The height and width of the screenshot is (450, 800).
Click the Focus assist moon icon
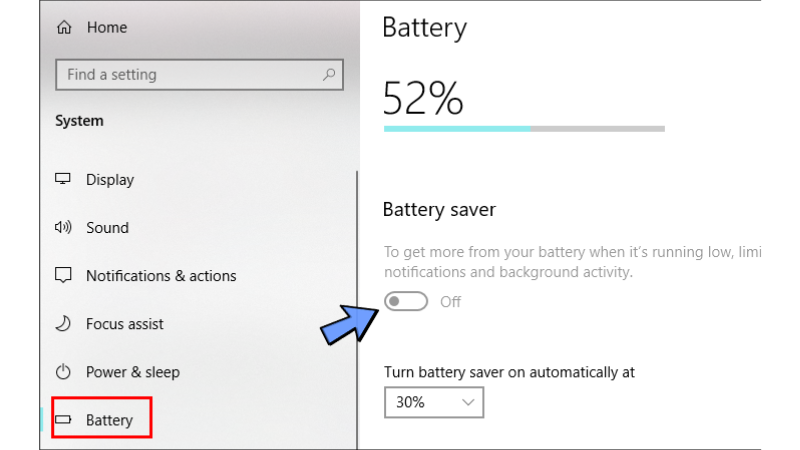coord(64,324)
